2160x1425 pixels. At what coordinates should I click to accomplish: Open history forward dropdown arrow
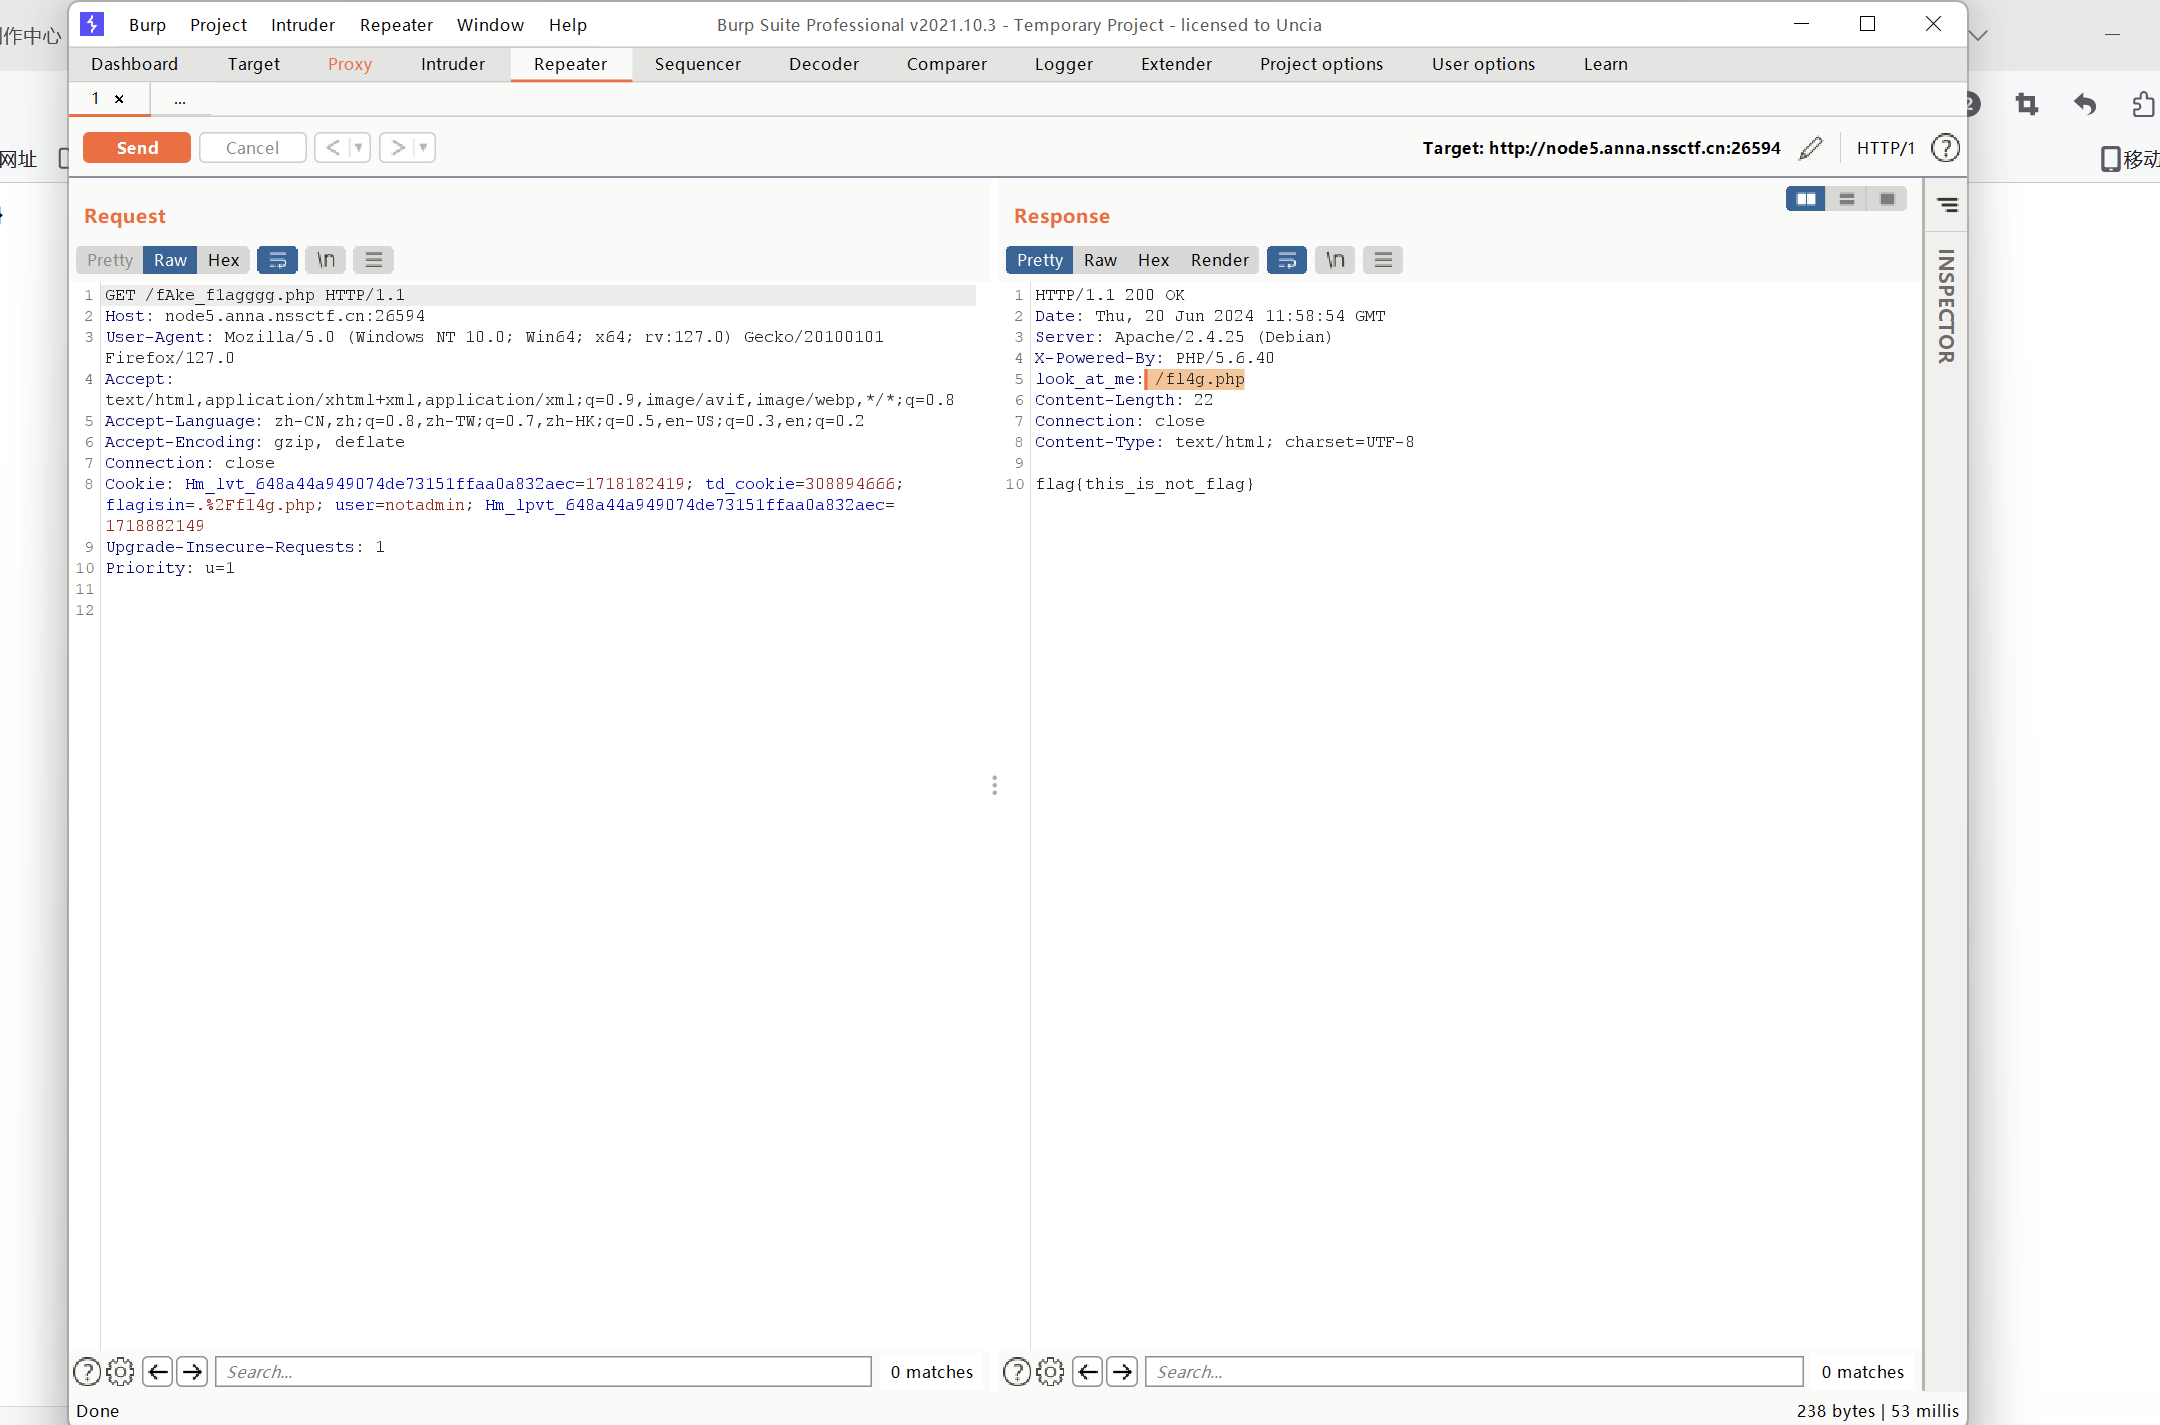(423, 148)
